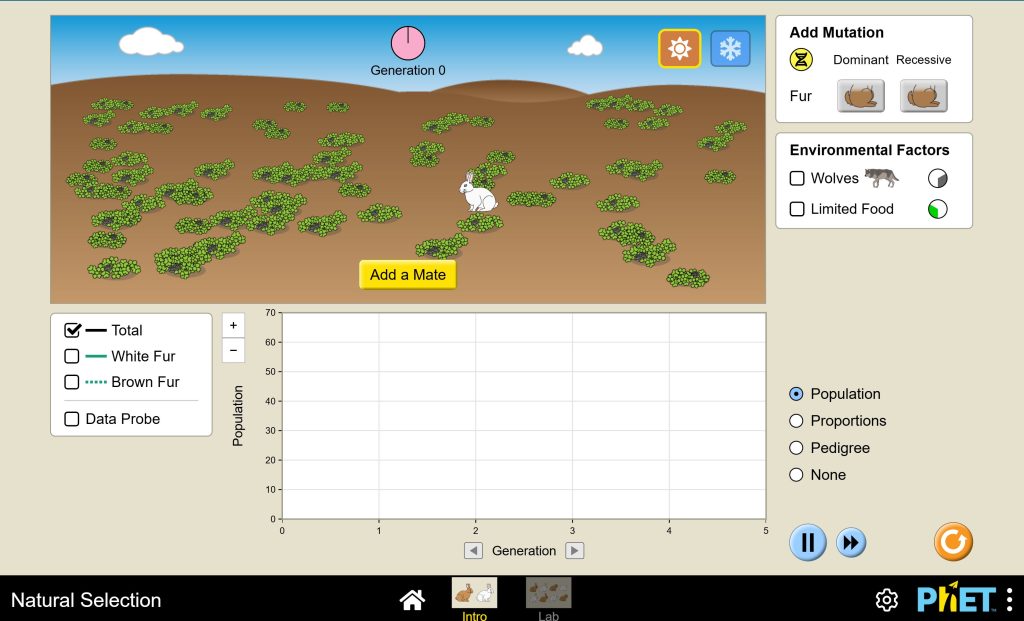Open the settings gear icon
1024x621 pixels.
(886, 599)
